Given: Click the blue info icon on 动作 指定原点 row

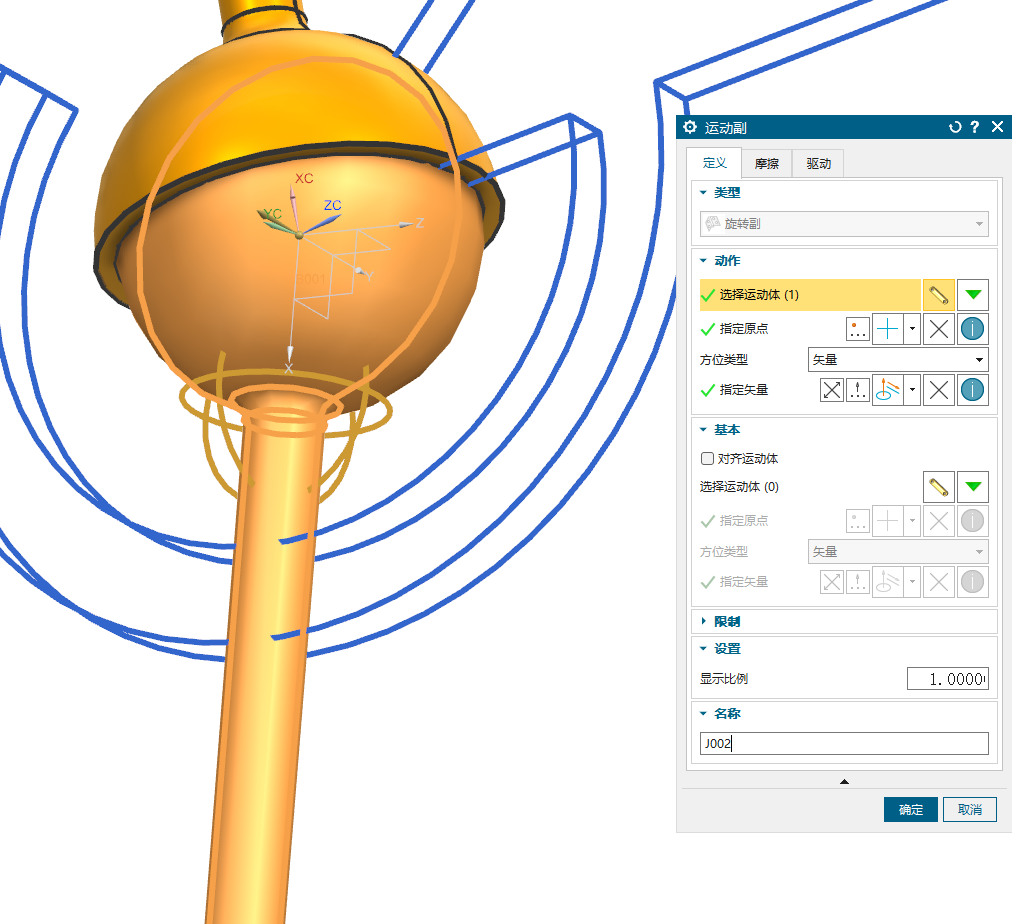Looking at the screenshot, I should tap(972, 328).
